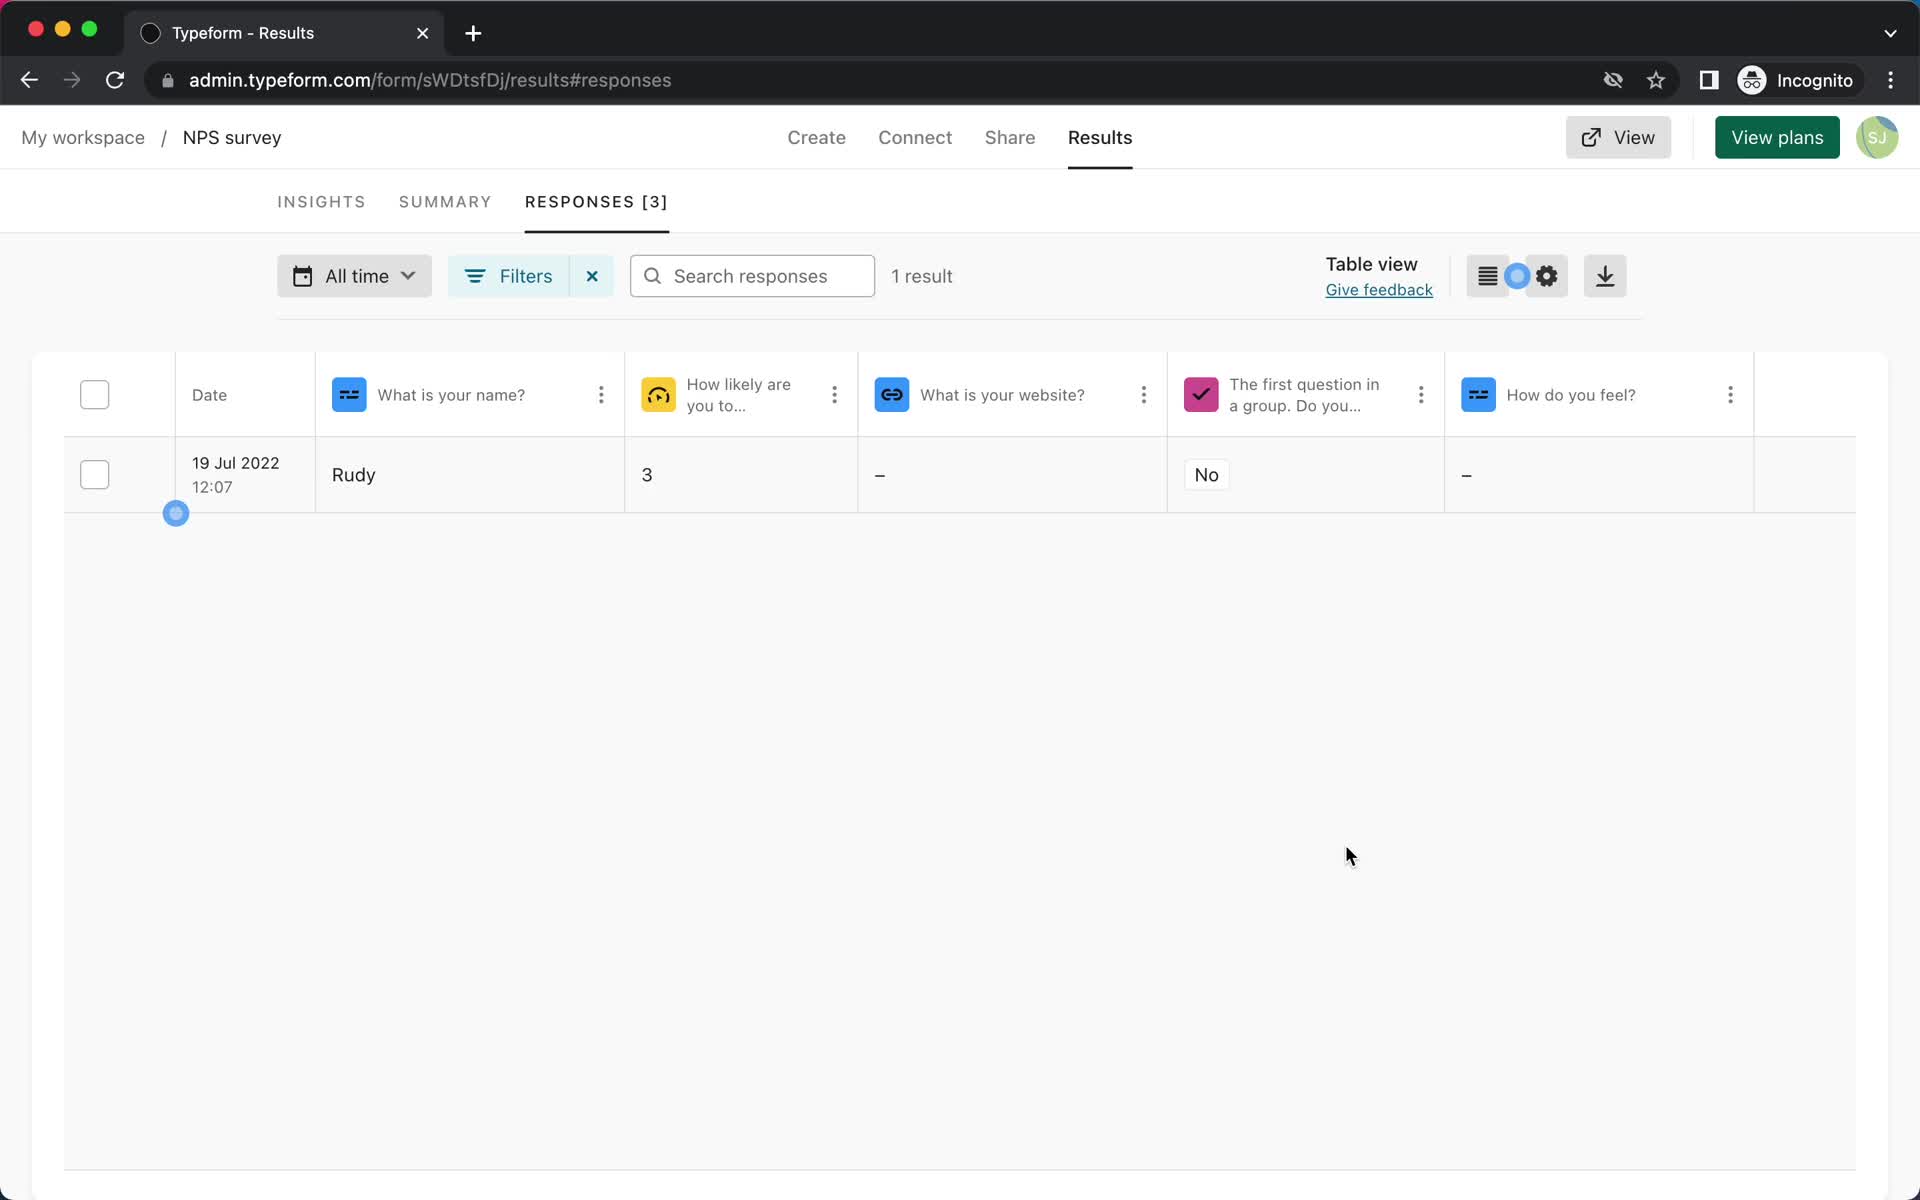Open the table settings gear icon
The height and width of the screenshot is (1200, 1920).
point(1547,276)
